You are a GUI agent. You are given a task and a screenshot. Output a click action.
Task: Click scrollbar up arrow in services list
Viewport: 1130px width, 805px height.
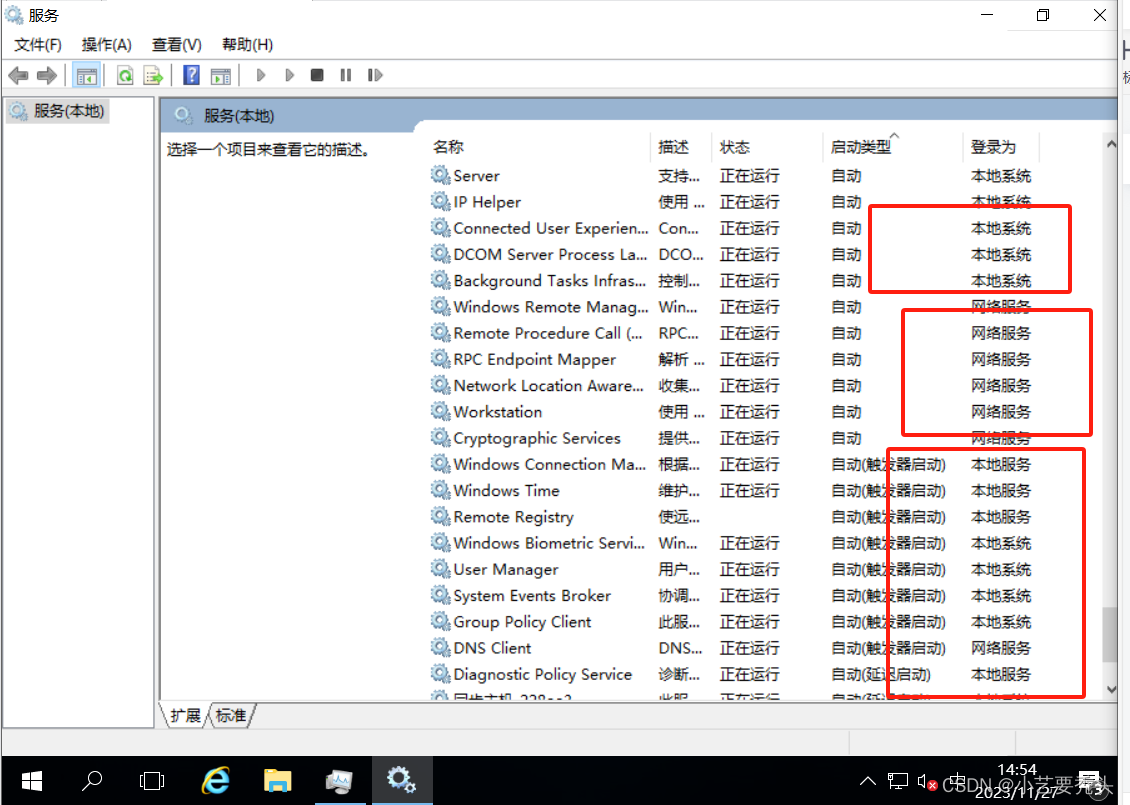(1111, 144)
